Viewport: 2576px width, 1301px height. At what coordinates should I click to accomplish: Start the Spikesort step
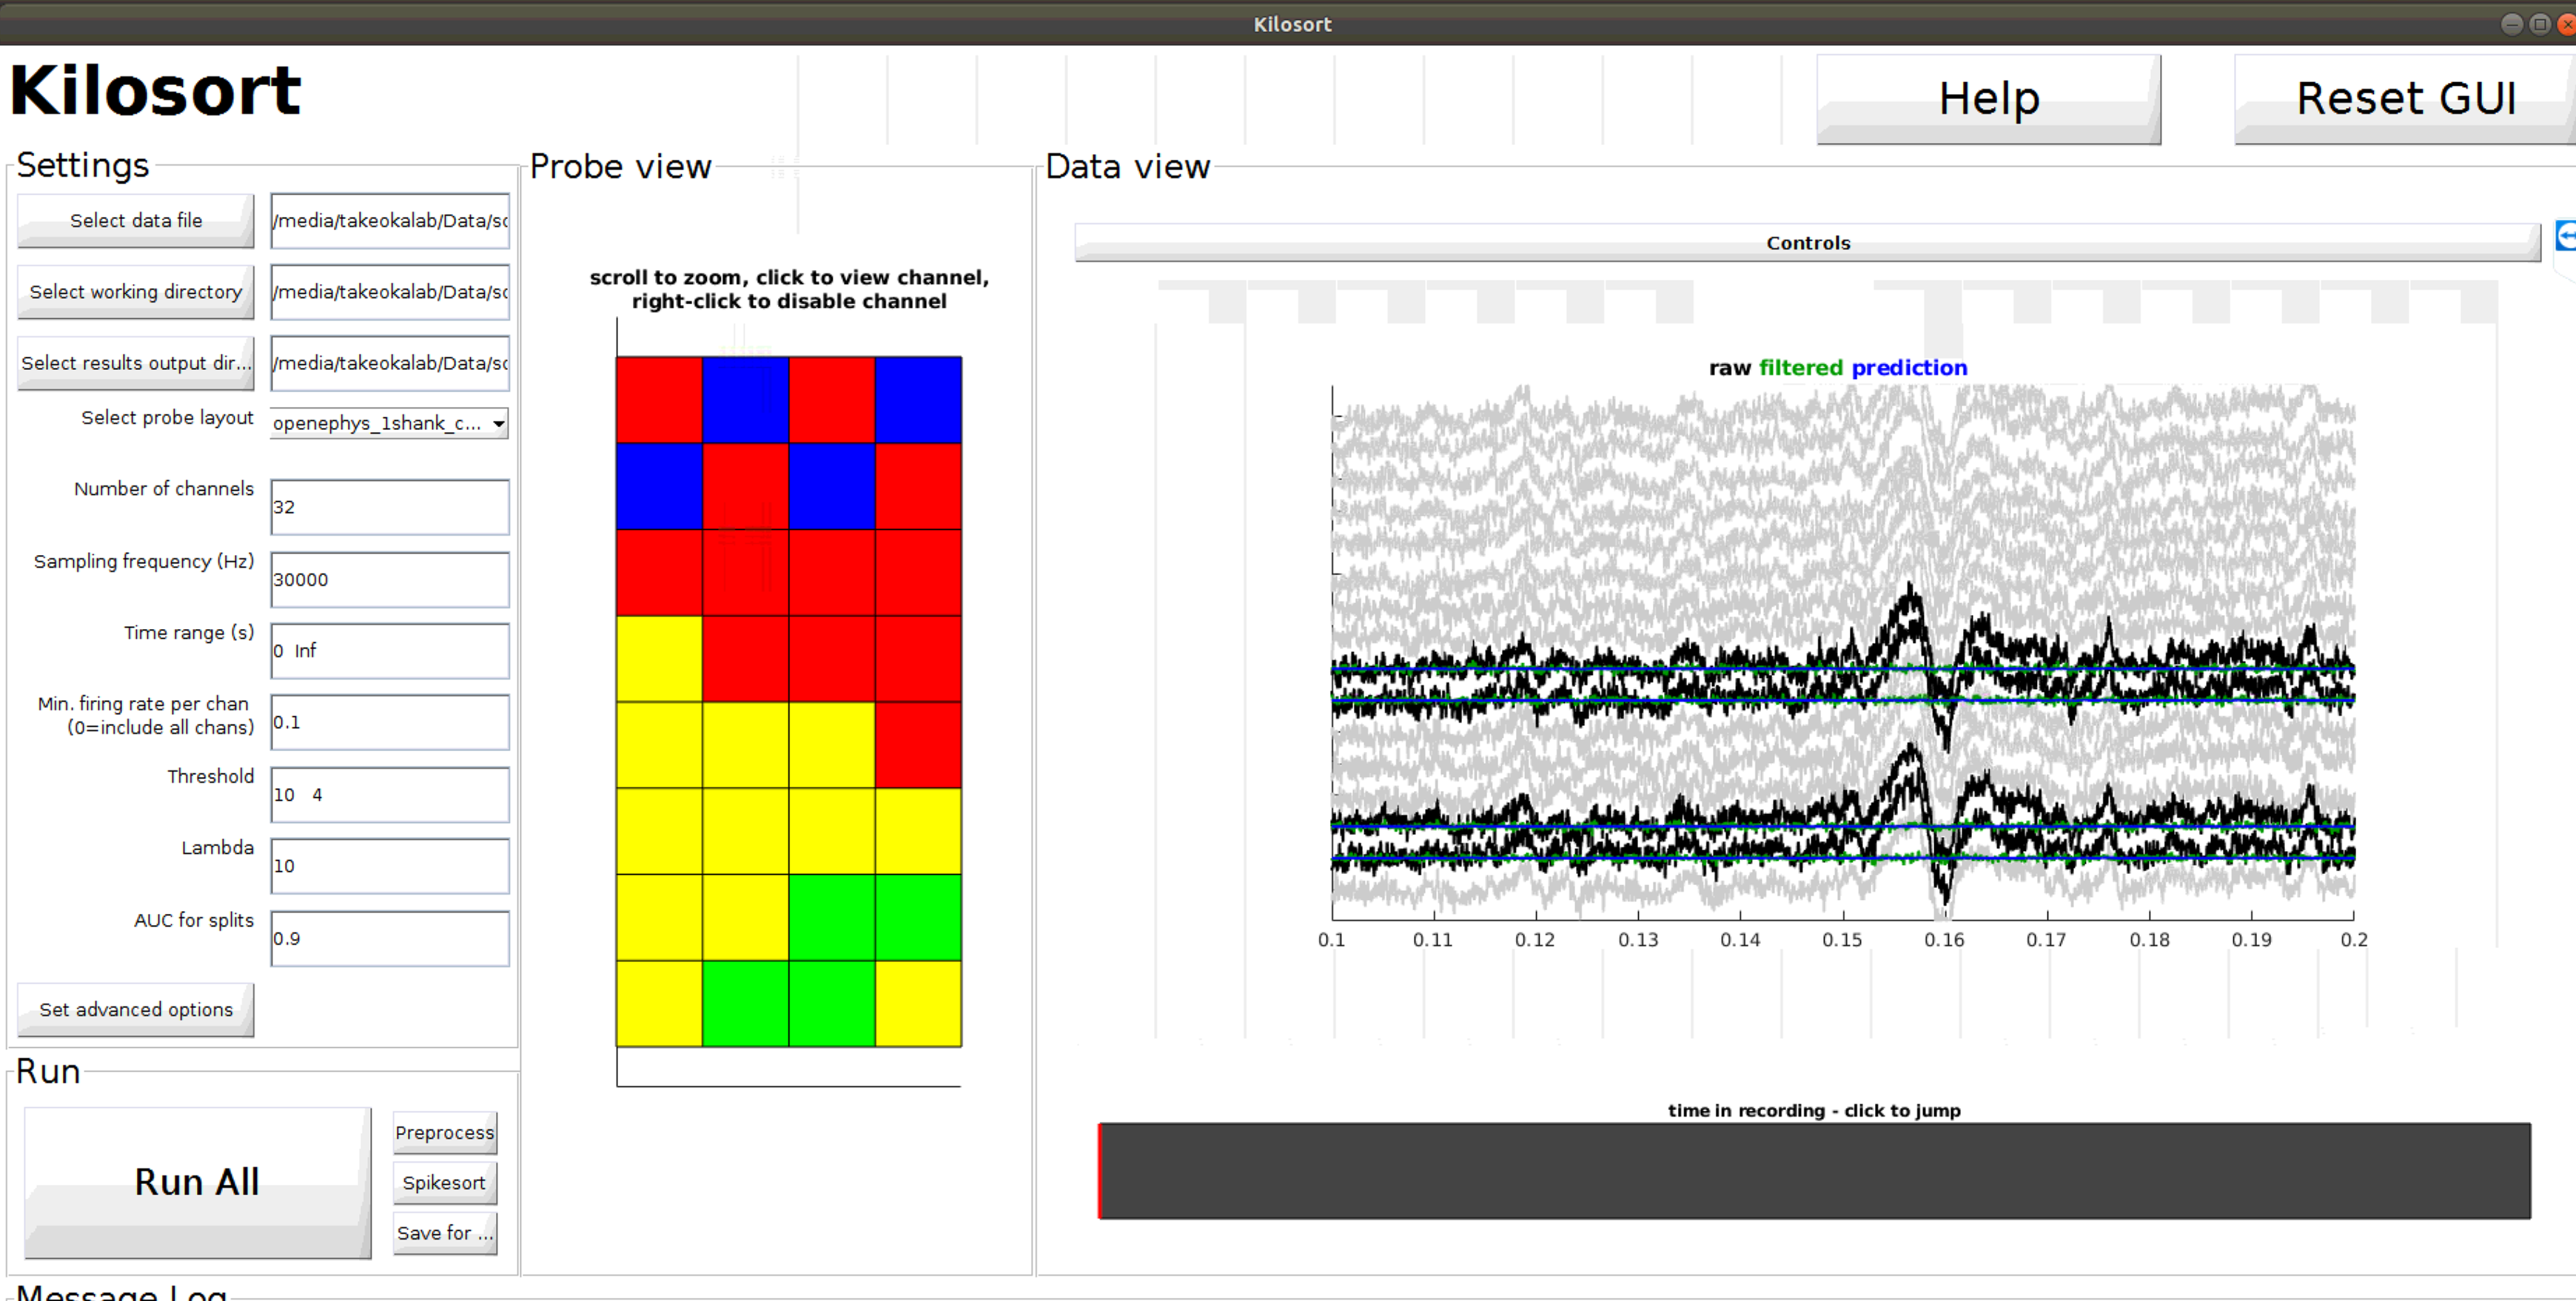coord(443,1182)
